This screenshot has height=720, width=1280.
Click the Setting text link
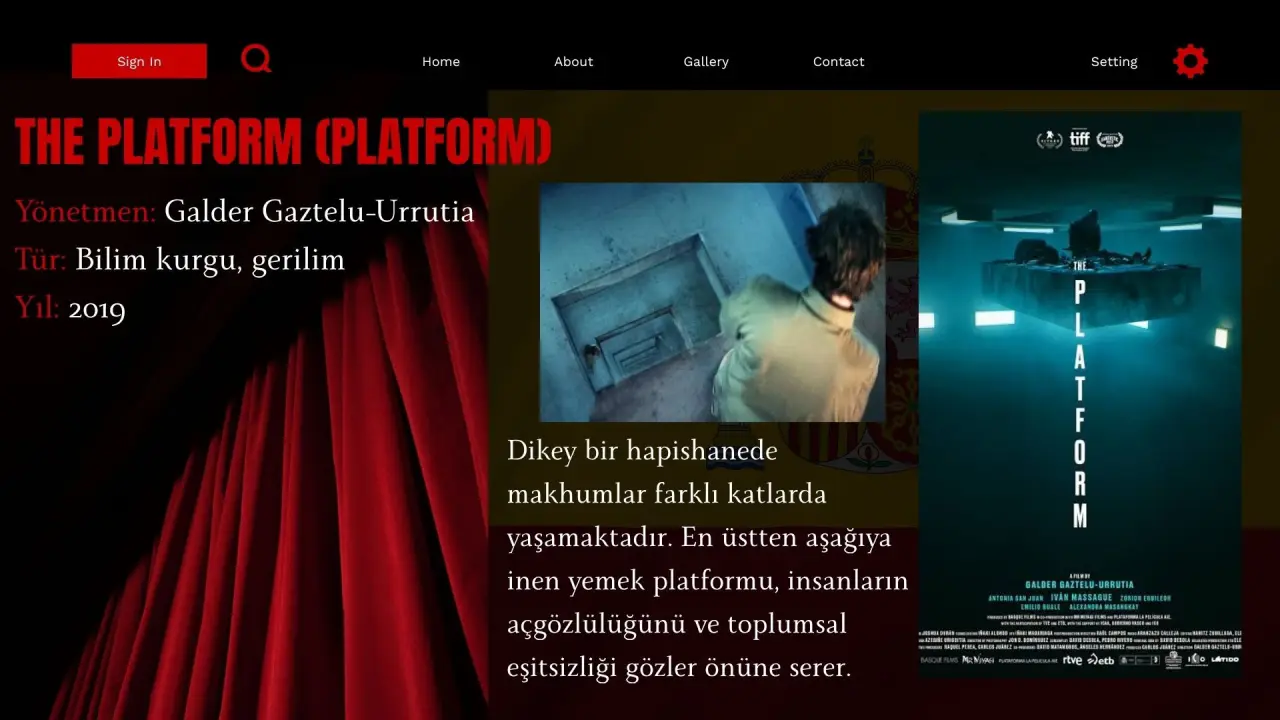[1114, 61]
